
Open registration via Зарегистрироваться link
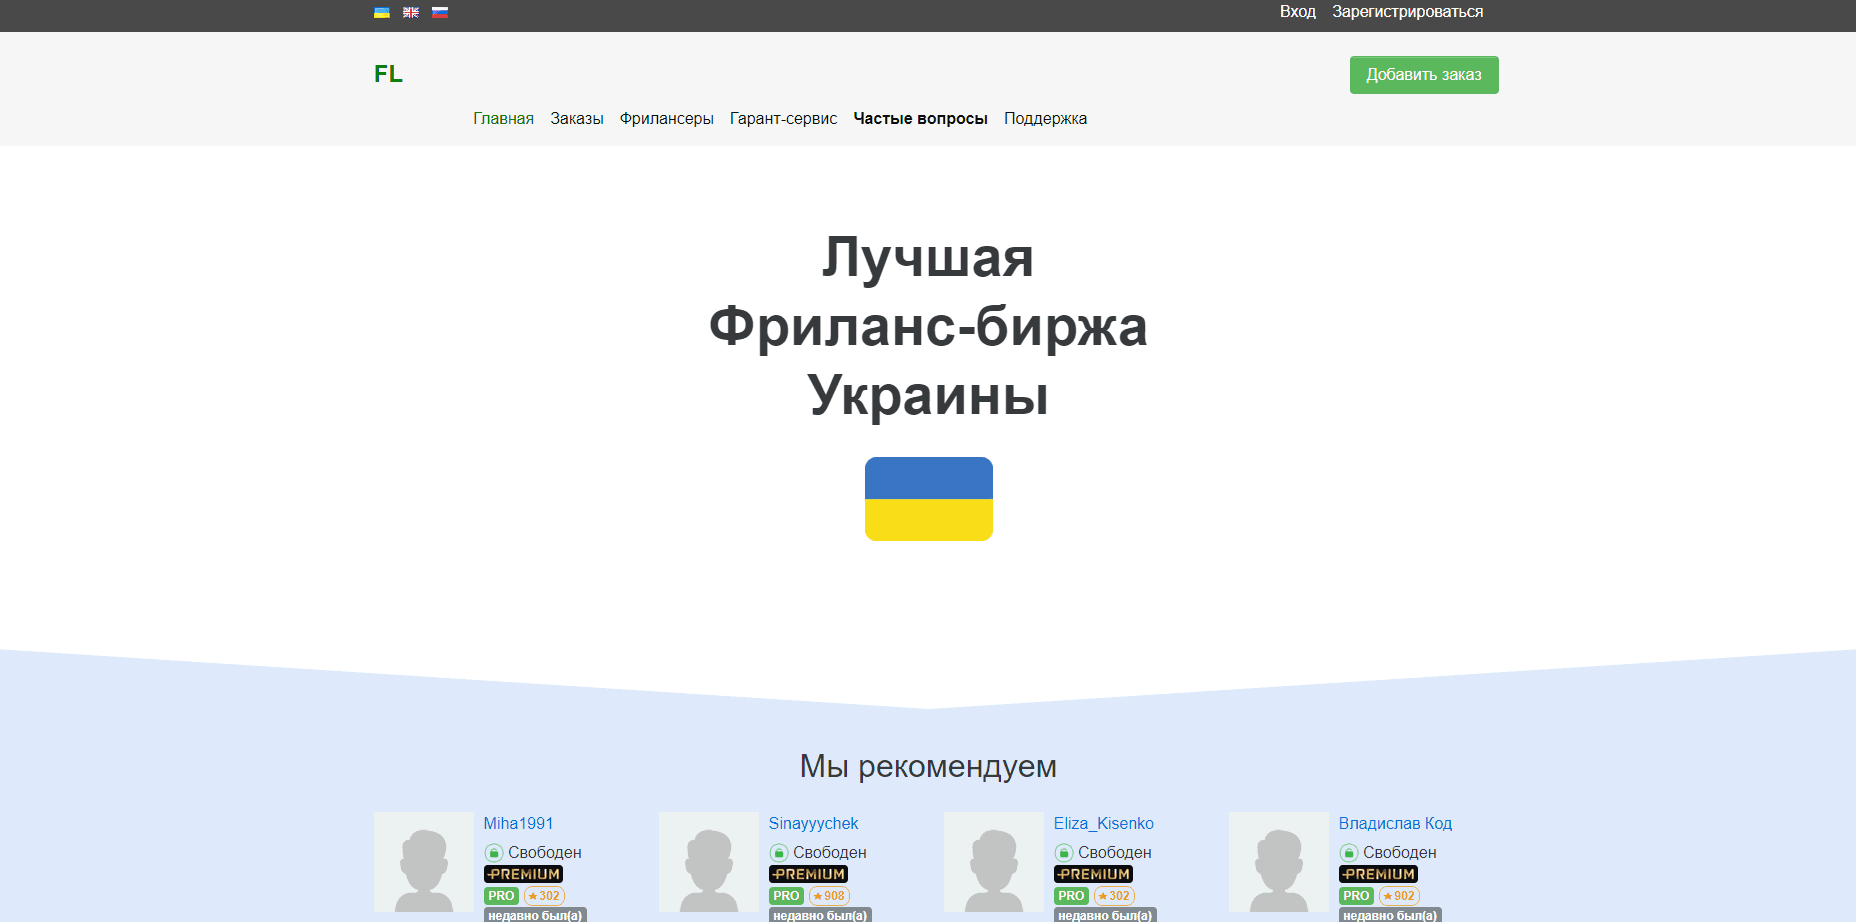1407,12
